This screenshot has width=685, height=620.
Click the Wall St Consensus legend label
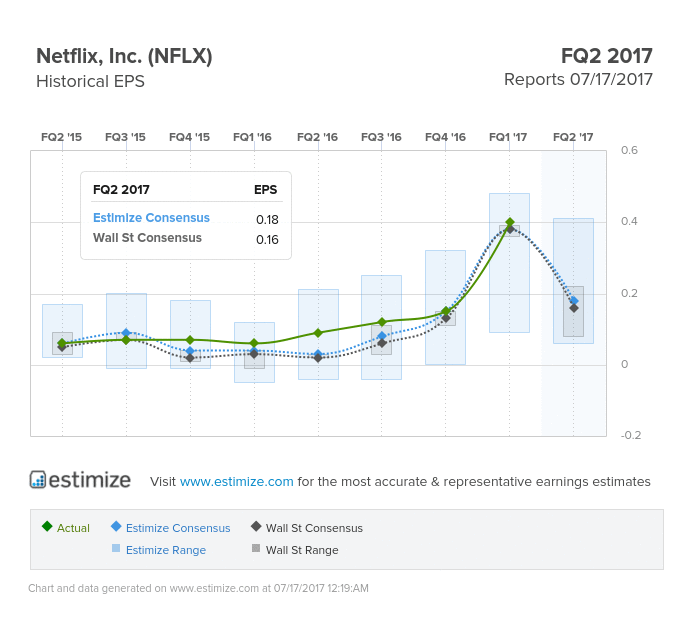[314, 528]
